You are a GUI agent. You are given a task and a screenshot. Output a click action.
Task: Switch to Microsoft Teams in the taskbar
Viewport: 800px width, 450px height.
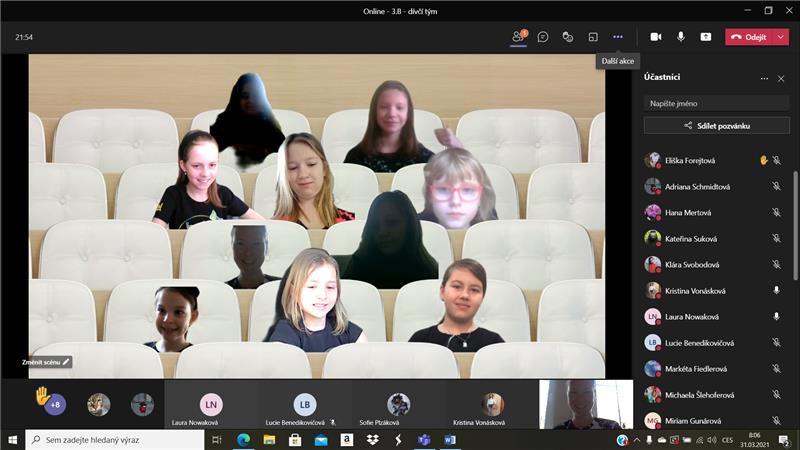point(424,440)
